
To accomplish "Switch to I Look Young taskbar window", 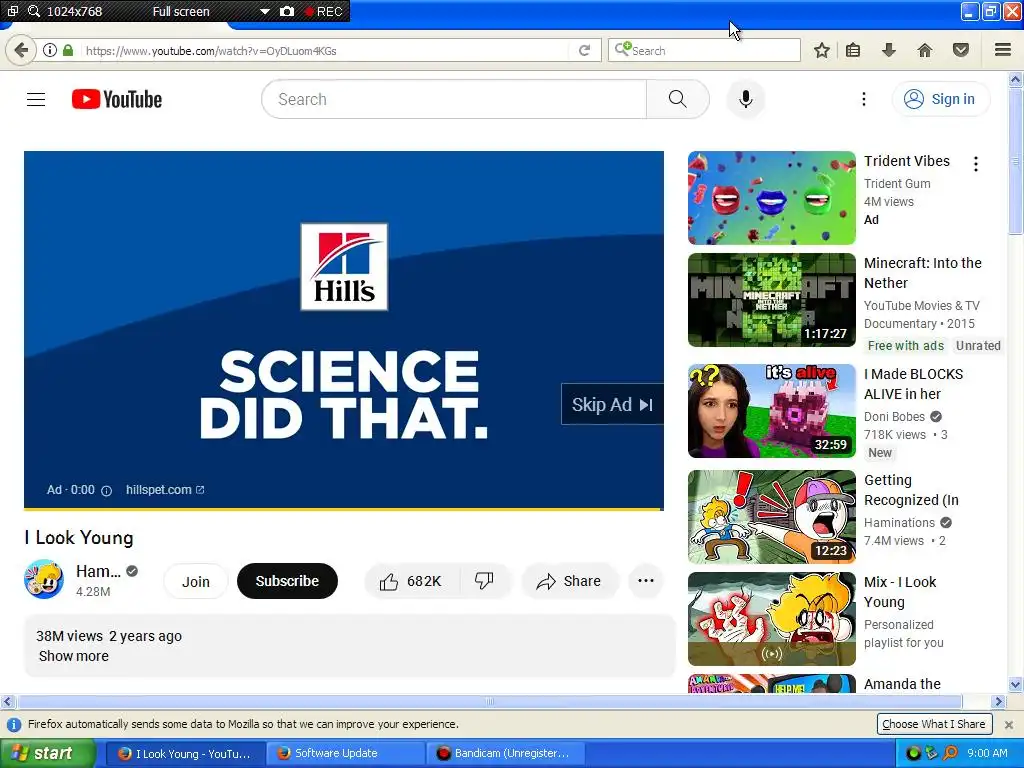I will click(185, 754).
